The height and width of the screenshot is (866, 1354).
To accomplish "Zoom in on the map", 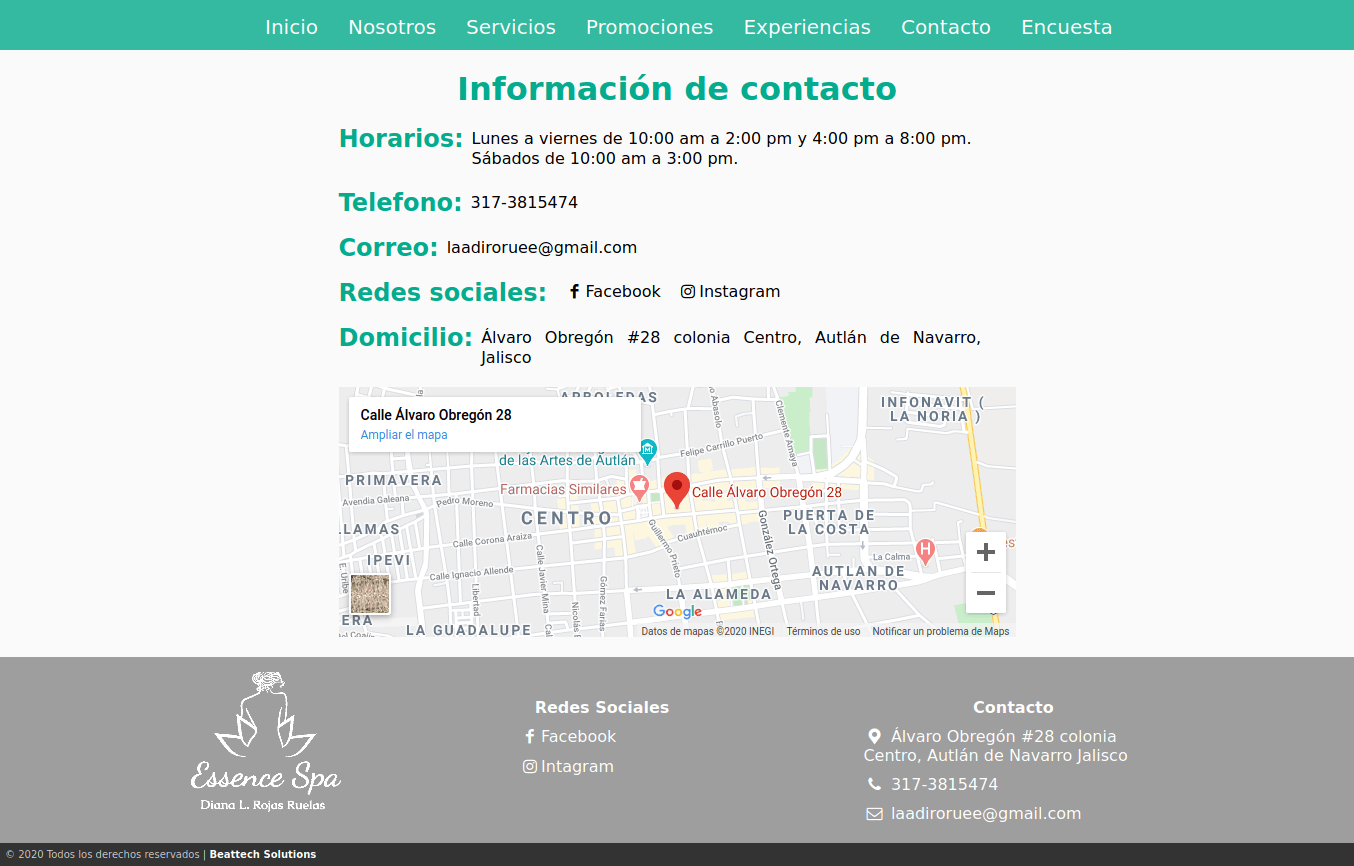I will pyautogui.click(x=985, y=552).
